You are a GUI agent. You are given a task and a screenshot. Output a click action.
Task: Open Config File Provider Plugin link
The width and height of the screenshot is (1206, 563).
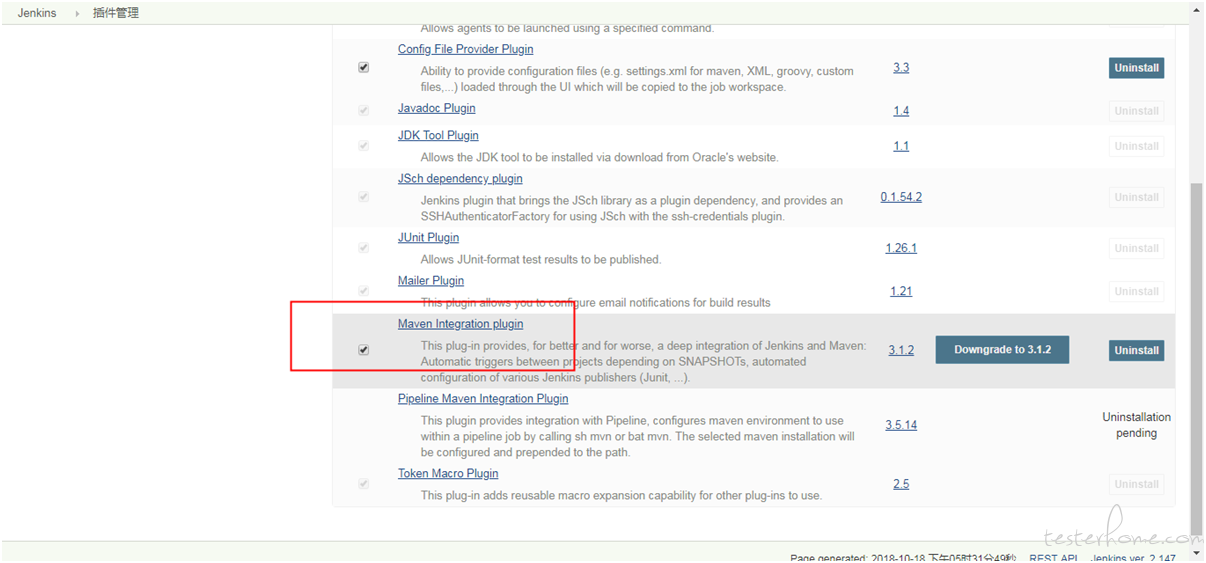(x=465, y=49)
